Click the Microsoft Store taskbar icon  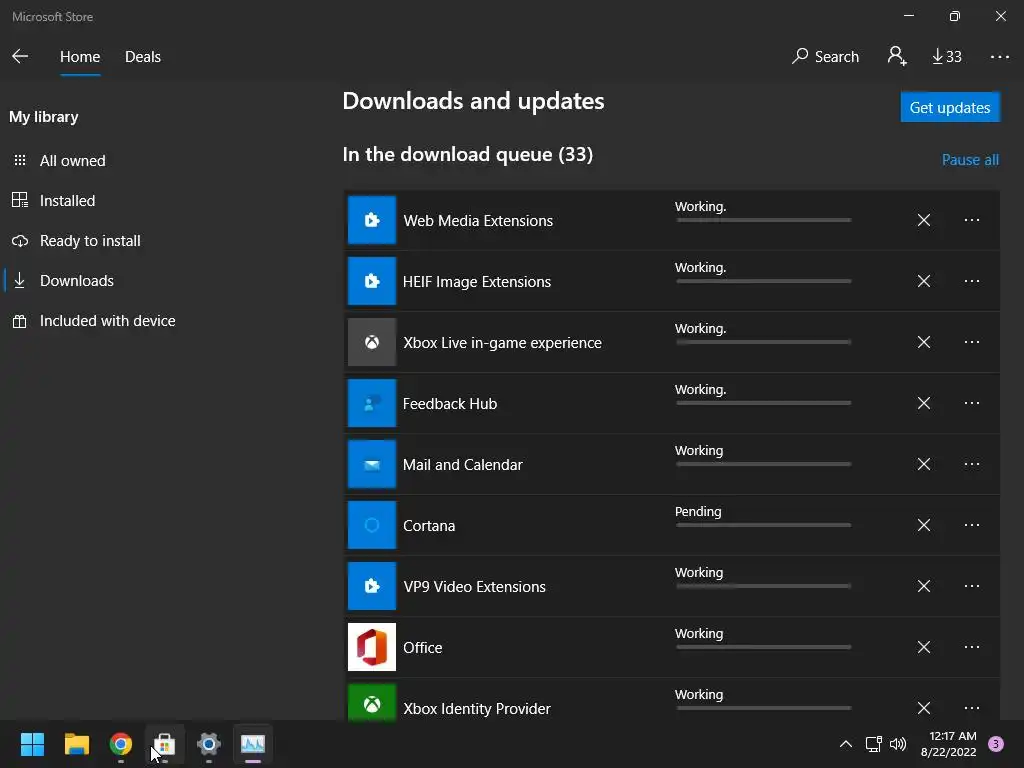click(x=165, y=744)
